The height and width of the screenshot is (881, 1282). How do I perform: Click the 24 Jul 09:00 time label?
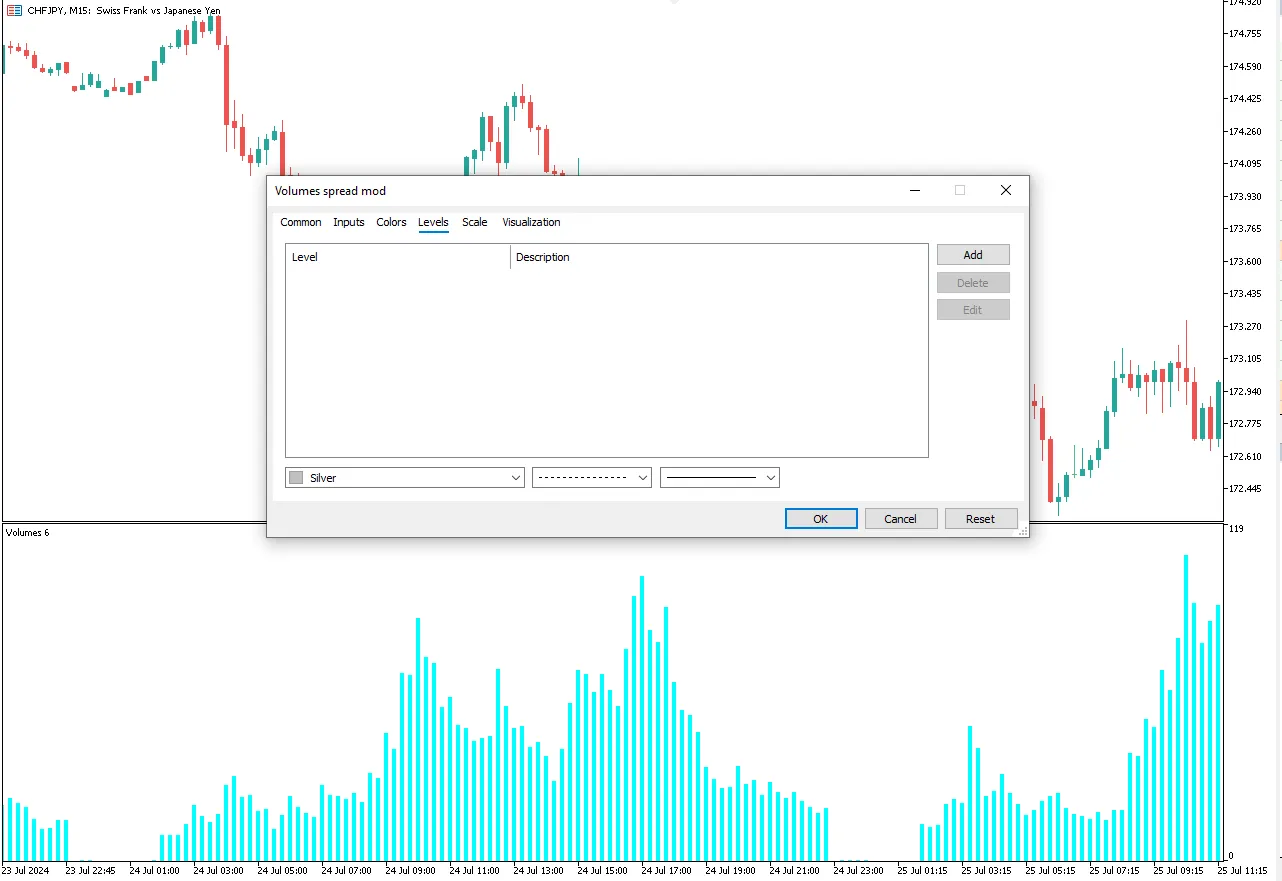pyautogui.click(x=410, y=870)
